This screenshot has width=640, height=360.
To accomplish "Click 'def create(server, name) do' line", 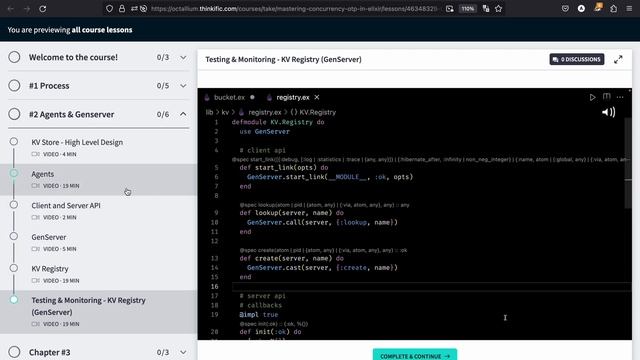I will click(x=291, y=258).
